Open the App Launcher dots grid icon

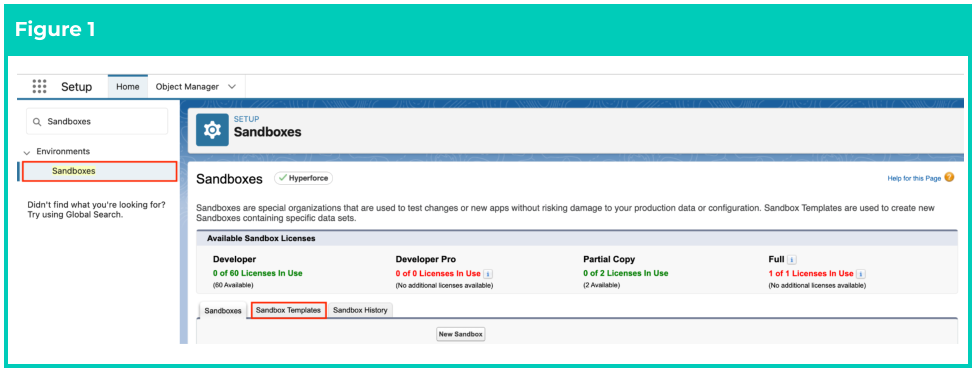tap(39, 86)
